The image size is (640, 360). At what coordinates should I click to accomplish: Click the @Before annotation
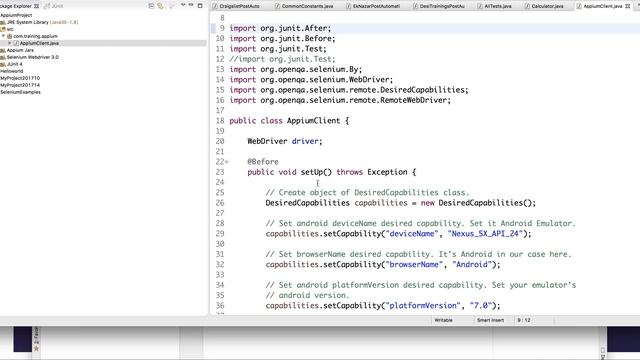263,162
